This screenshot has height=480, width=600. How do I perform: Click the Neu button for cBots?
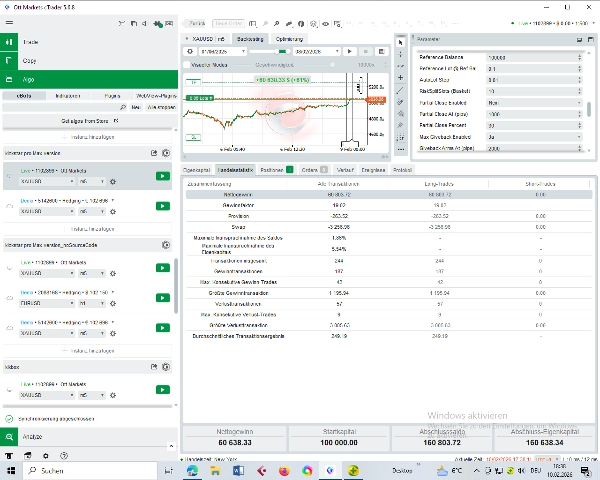tap(136, 107)
